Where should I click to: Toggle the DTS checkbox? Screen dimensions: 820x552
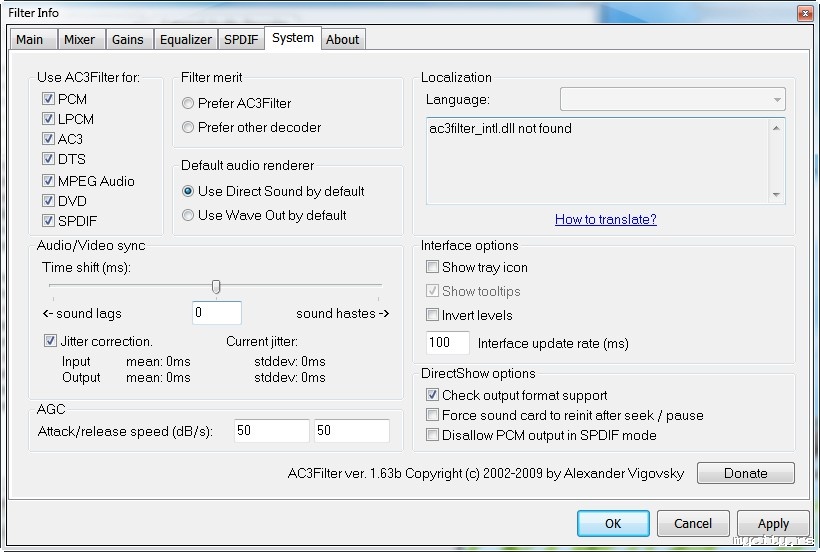pos(48,158)
